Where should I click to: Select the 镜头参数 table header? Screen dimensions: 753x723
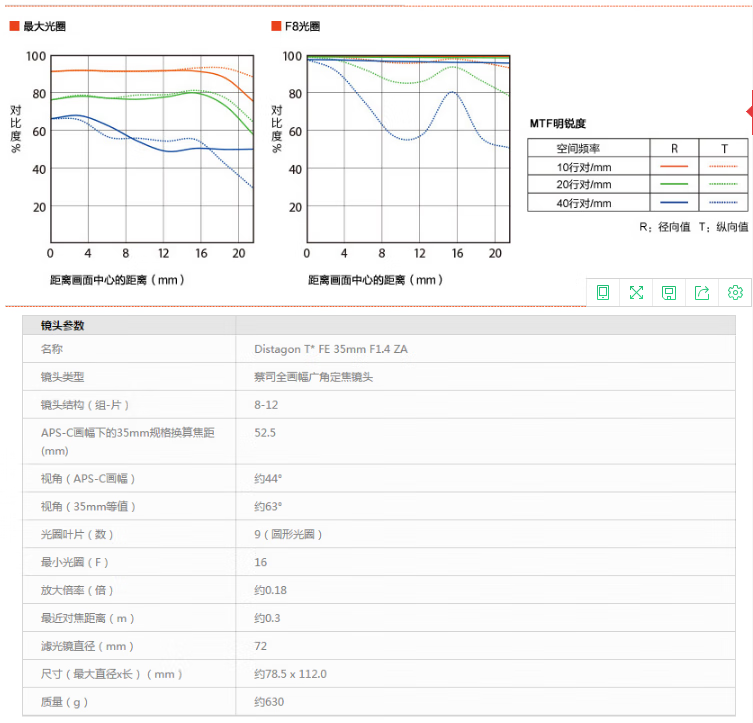click(x=63, y=325)
